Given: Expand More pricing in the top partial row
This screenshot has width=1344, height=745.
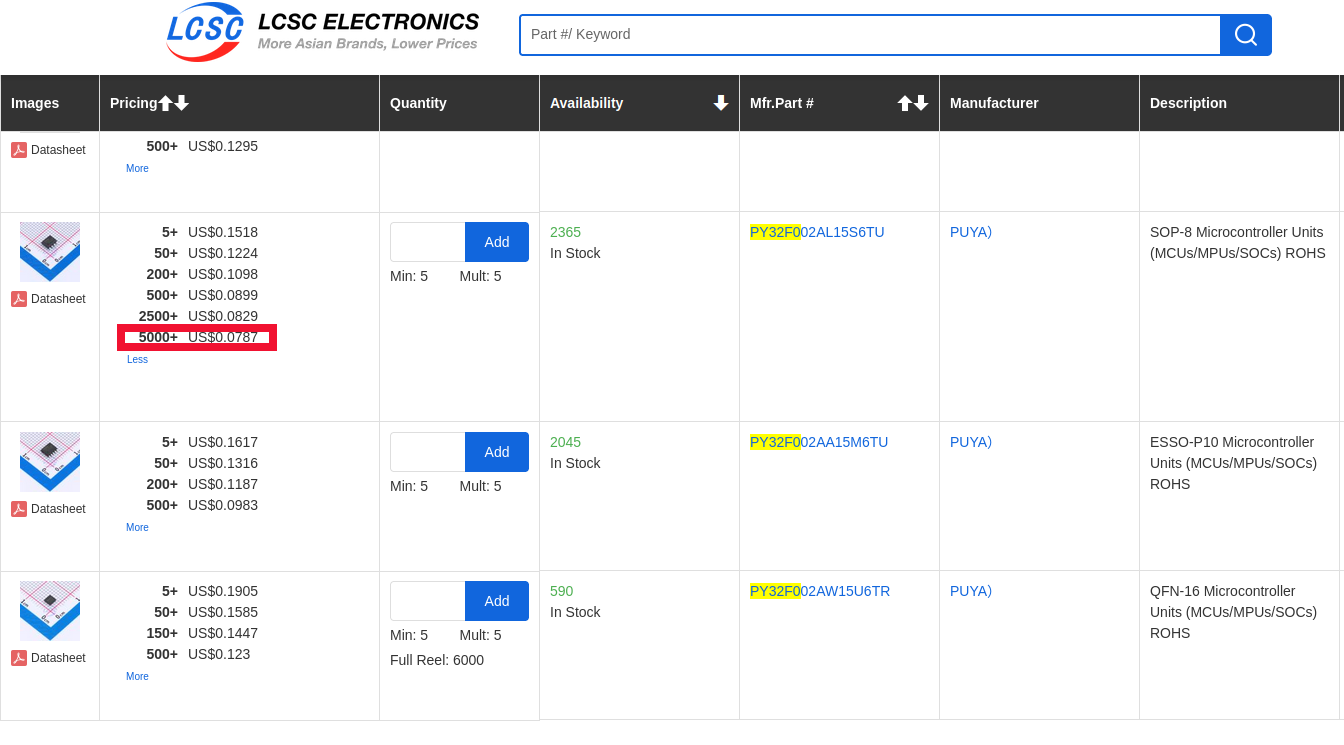Looking at the screenshot, I should pos(137,169).
